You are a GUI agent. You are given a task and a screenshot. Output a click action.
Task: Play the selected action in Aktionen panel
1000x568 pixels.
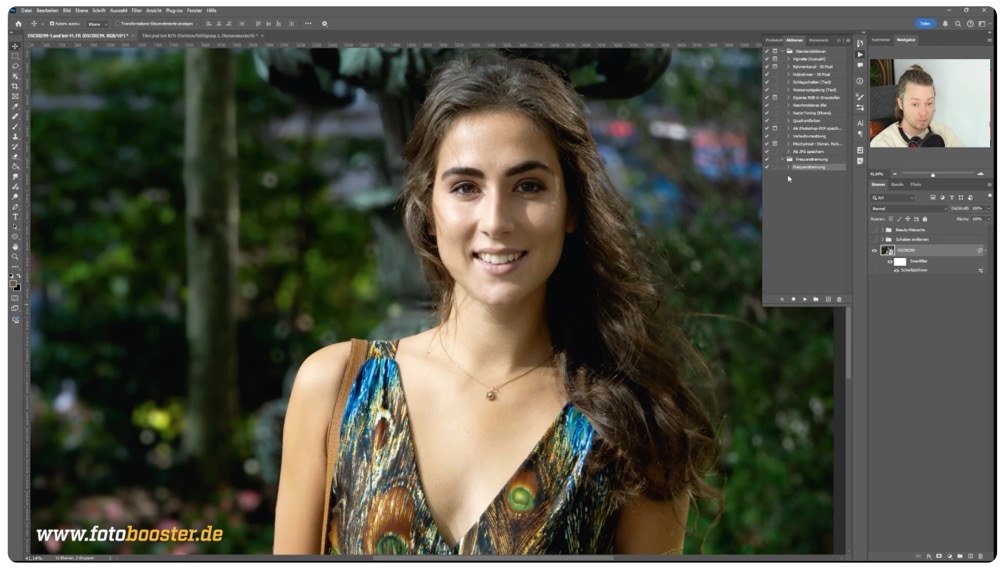click(x=804, y=299)
